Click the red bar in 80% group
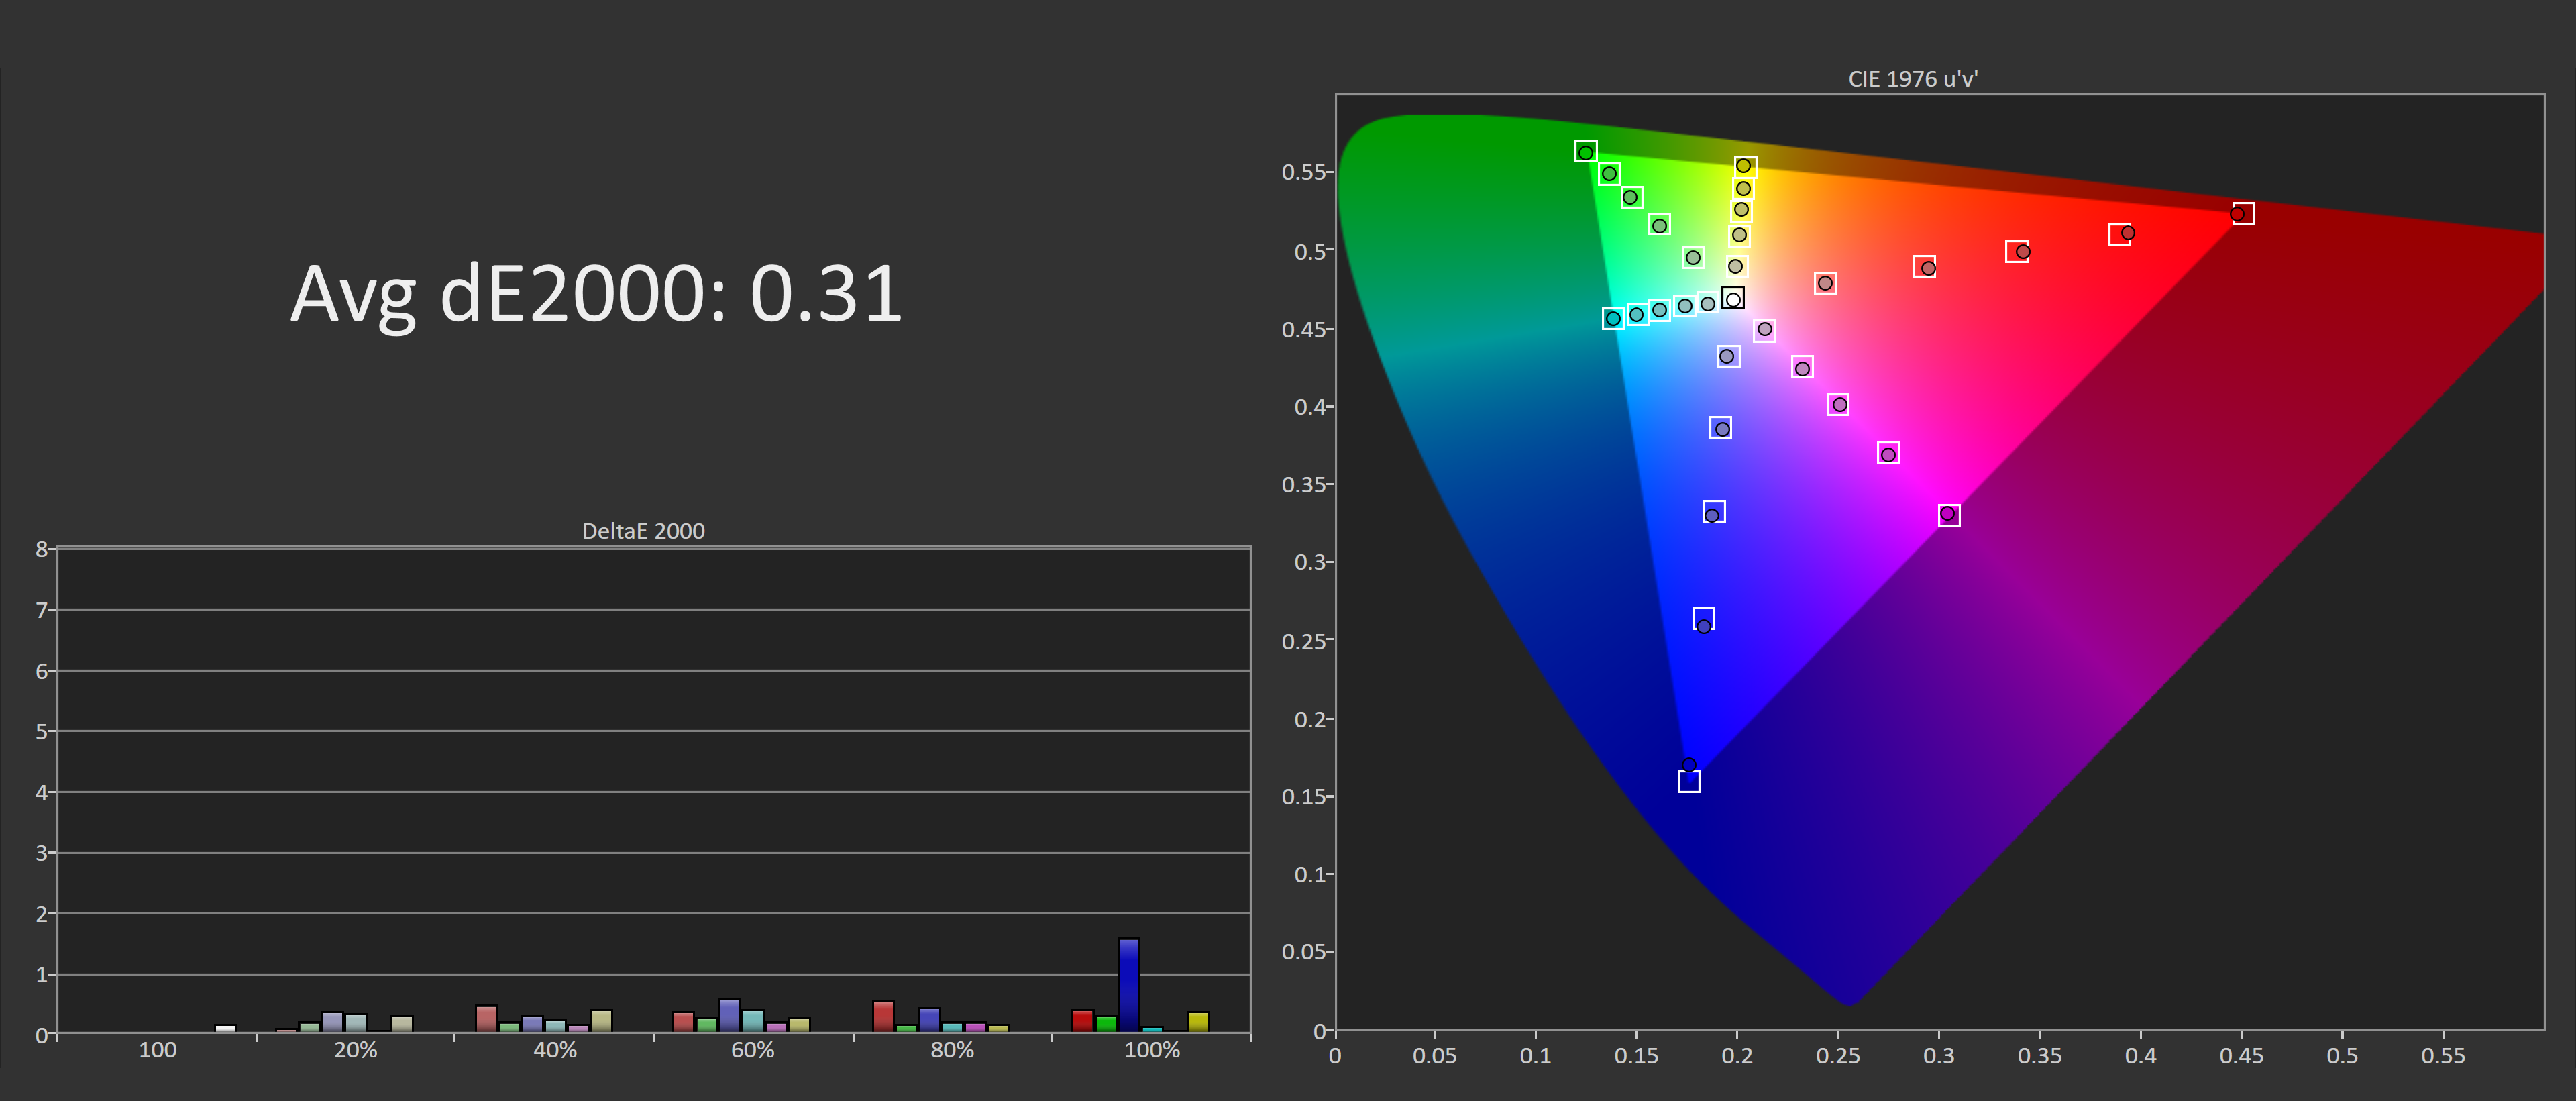 [883, 1016]
